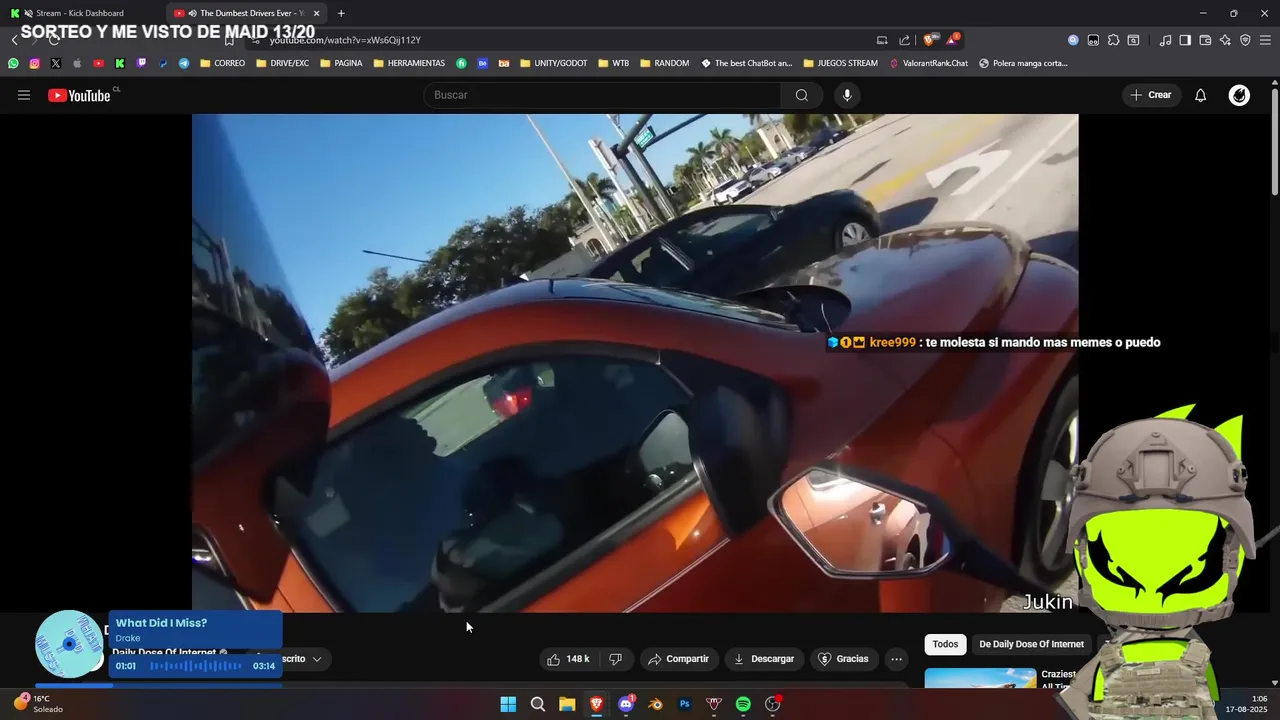Click the Descargar button
The image size is (1280, 720).
pyautogui.click(x=764, y=659)
